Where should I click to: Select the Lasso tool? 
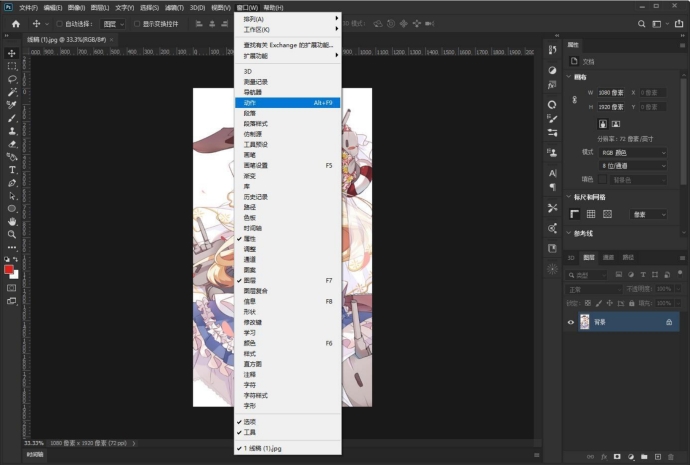tap(12, 79)
